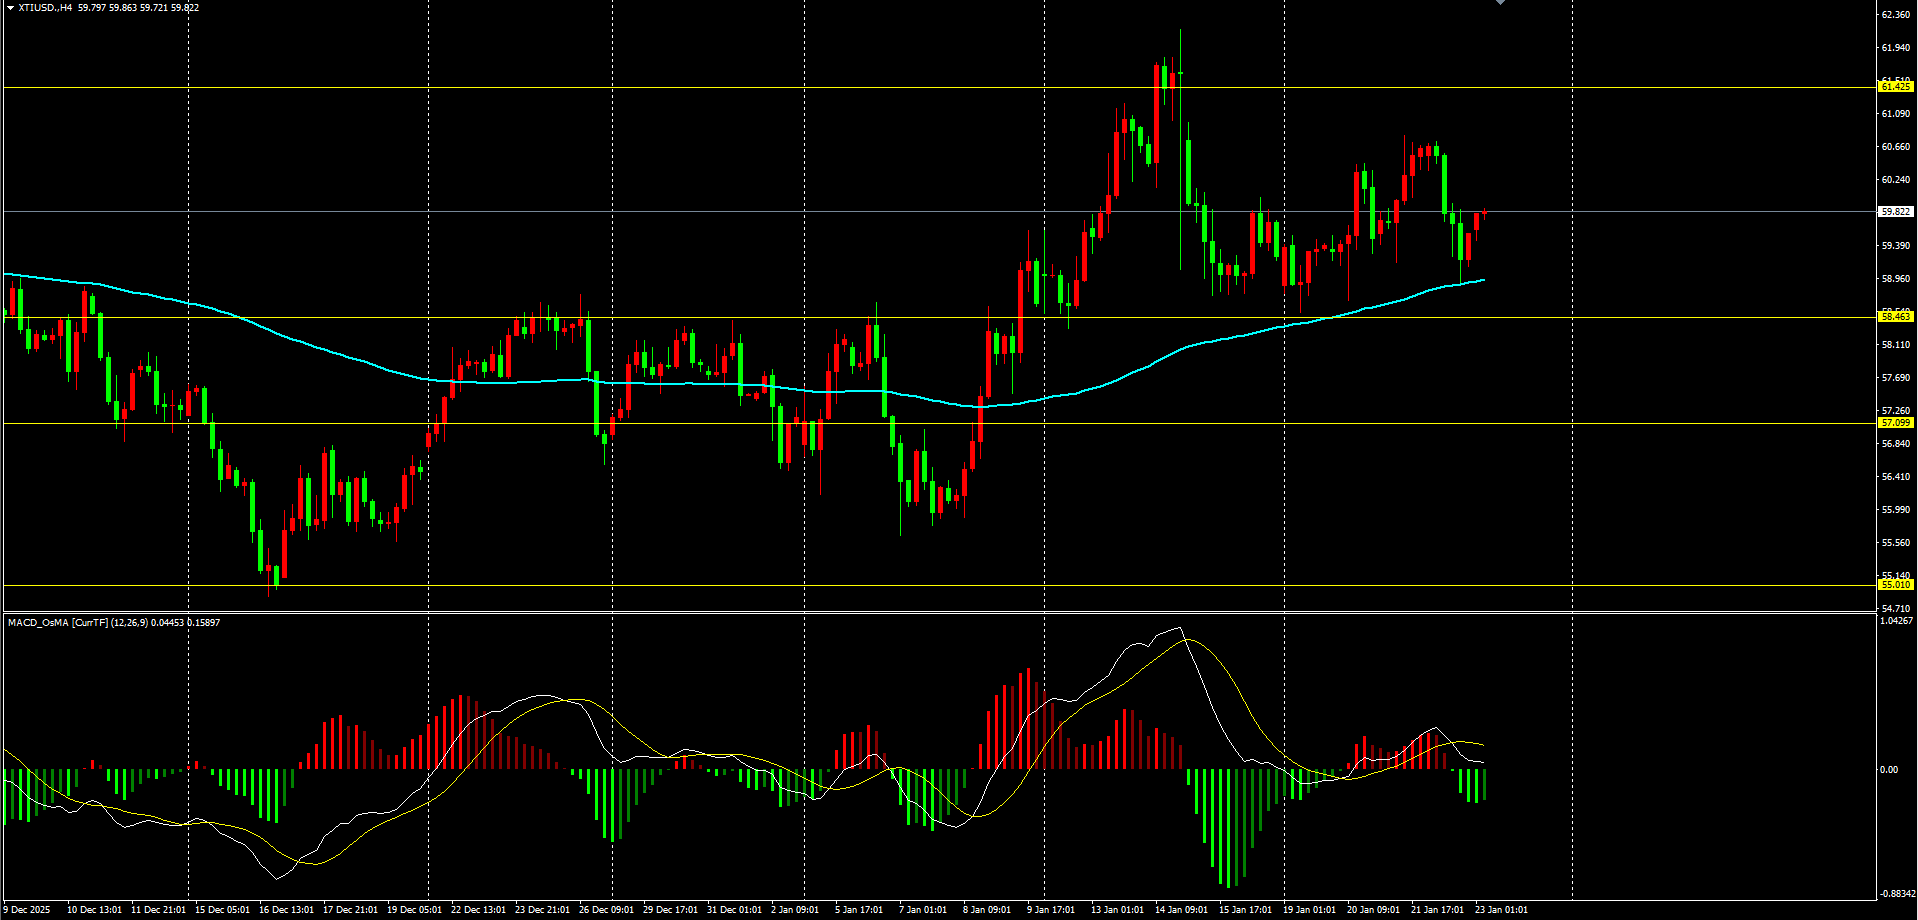
Task: Click the 0.00 level on MACD scale
Action: pyautogui.click(x=1888, y=770)
